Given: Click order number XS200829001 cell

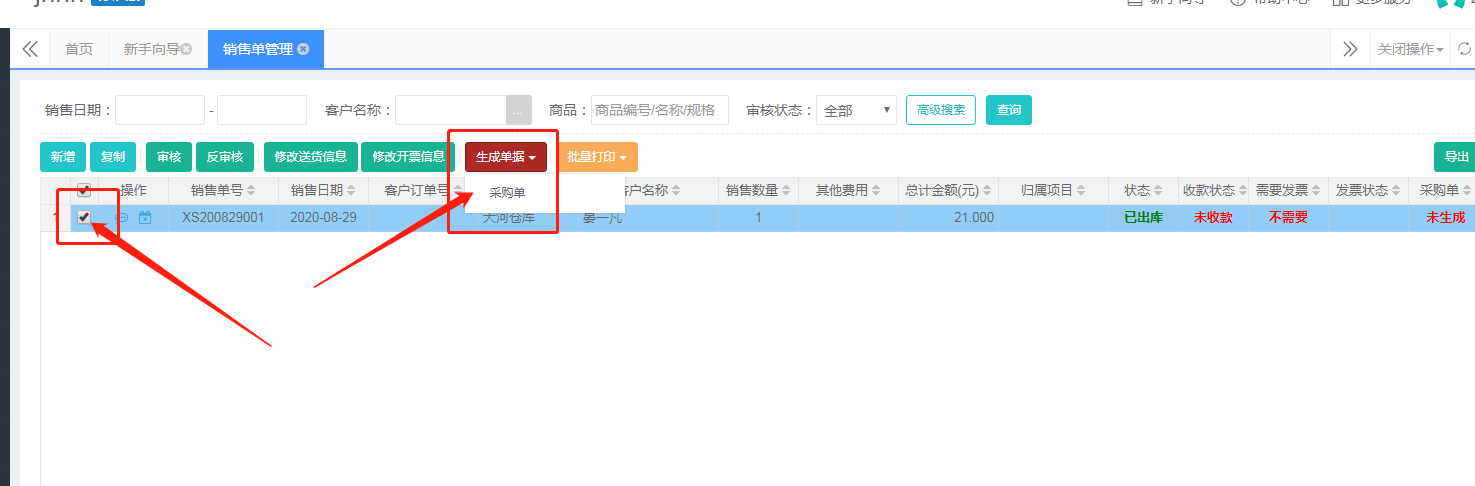Looking at the screenshot, I should click(223, 217).
